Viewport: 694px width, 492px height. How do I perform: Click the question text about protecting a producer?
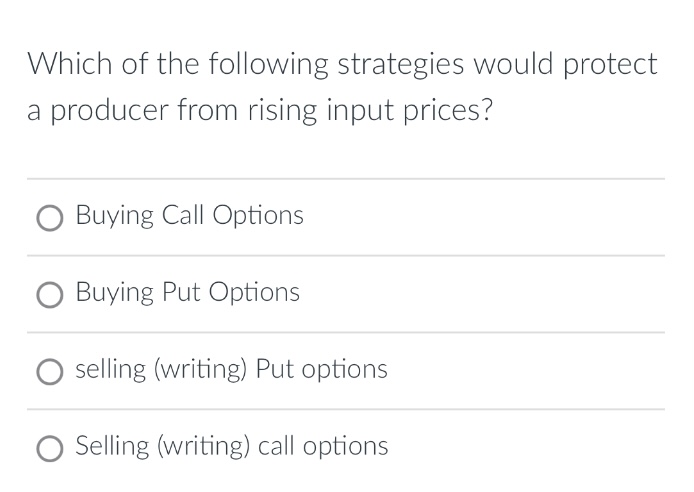click(342, 87)
